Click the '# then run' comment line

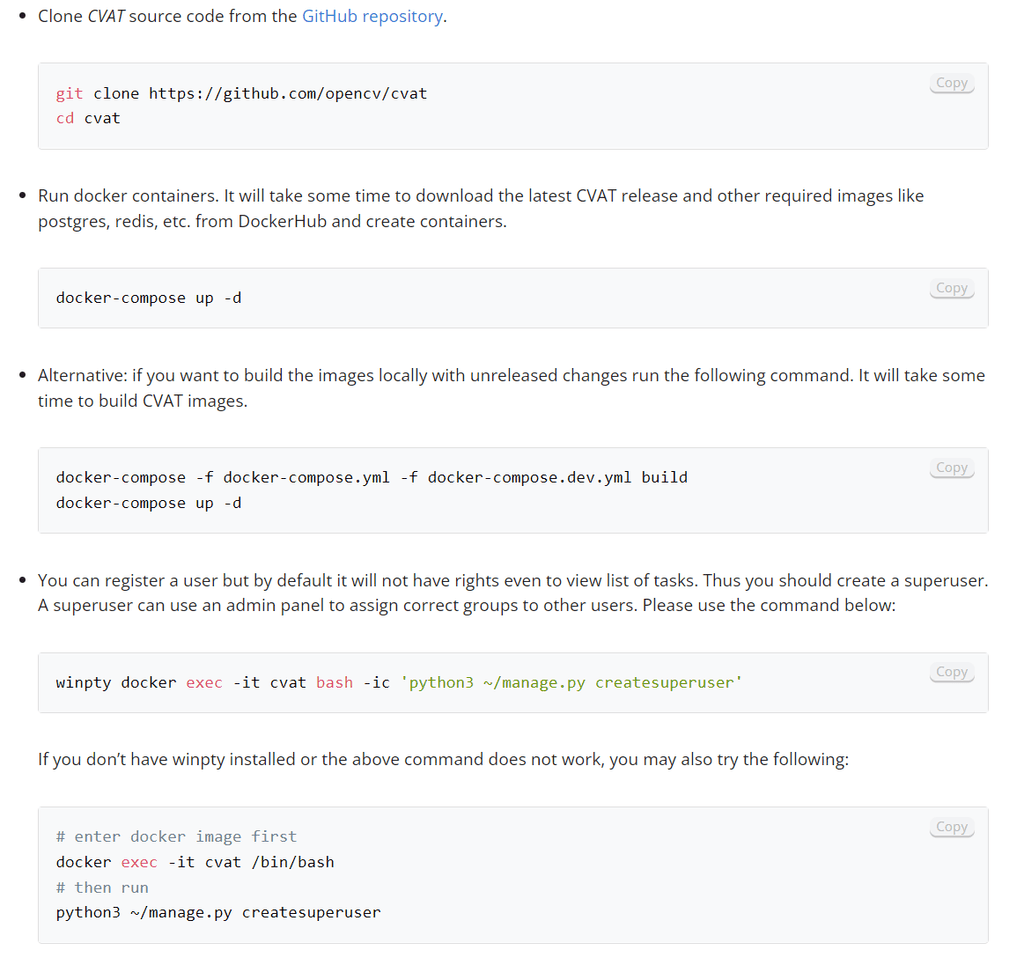[x=103, y=888]
